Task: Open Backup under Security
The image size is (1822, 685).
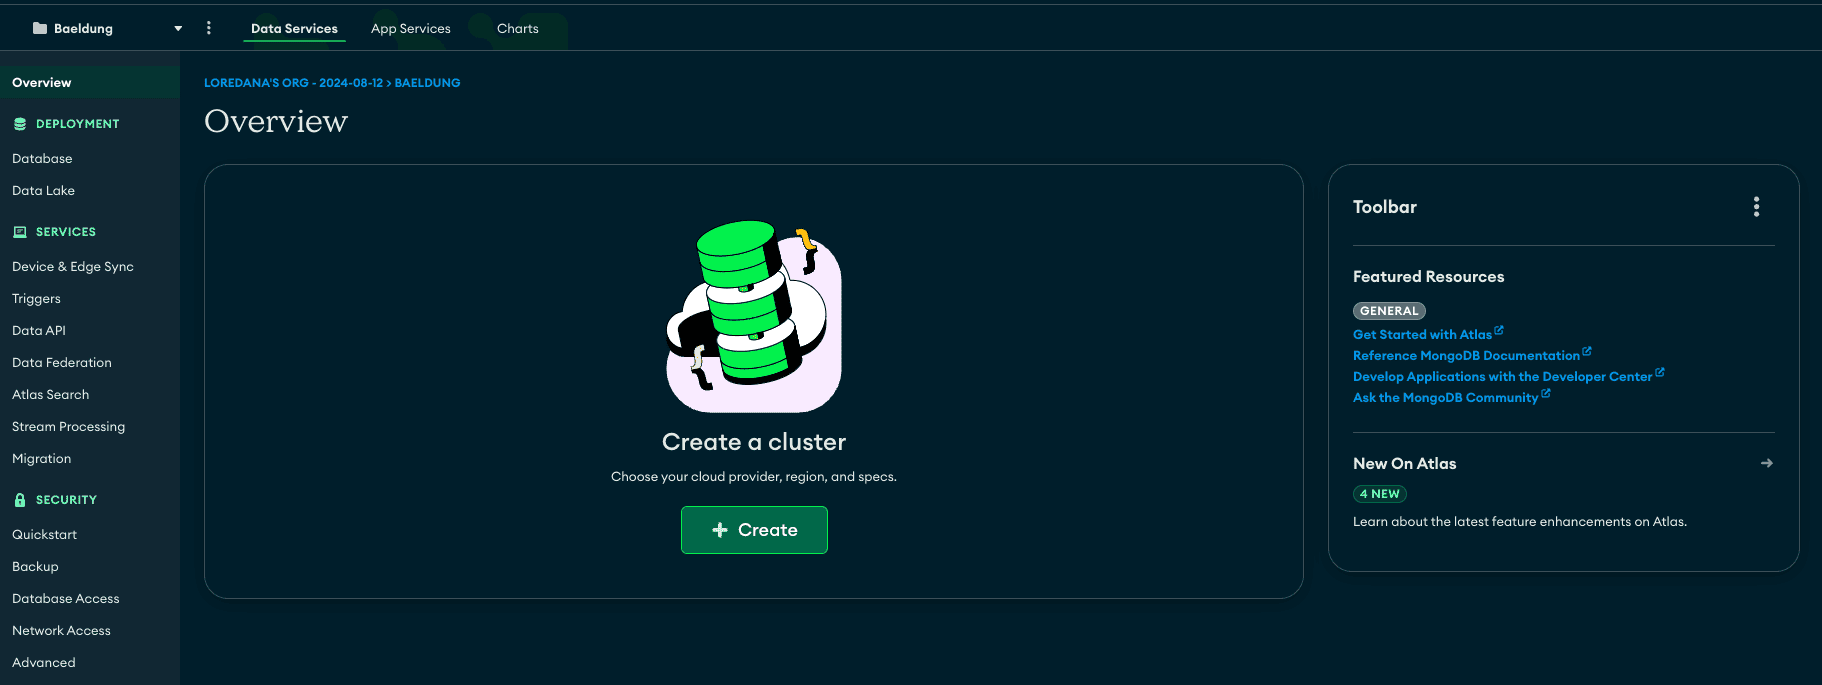Action: click(x=35, y=566)
